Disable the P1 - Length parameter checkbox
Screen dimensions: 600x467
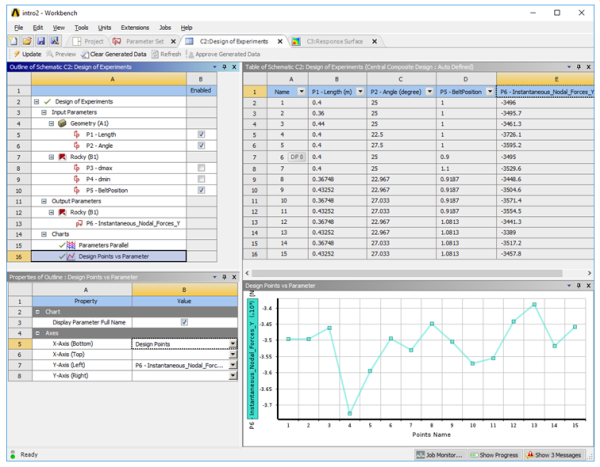pyautogui.click(x=202, y=134)
